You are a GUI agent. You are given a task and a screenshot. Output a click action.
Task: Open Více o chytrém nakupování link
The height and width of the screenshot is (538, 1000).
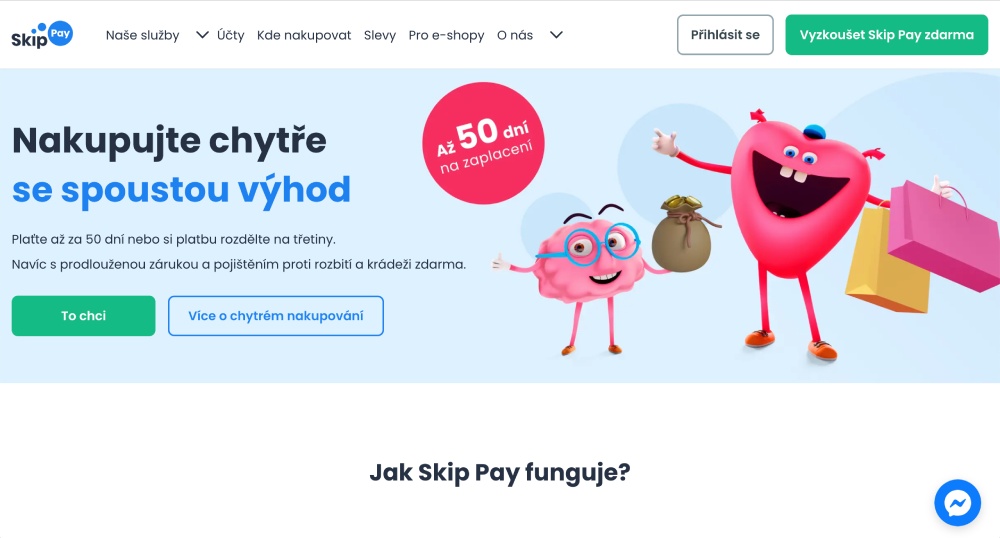276,316
